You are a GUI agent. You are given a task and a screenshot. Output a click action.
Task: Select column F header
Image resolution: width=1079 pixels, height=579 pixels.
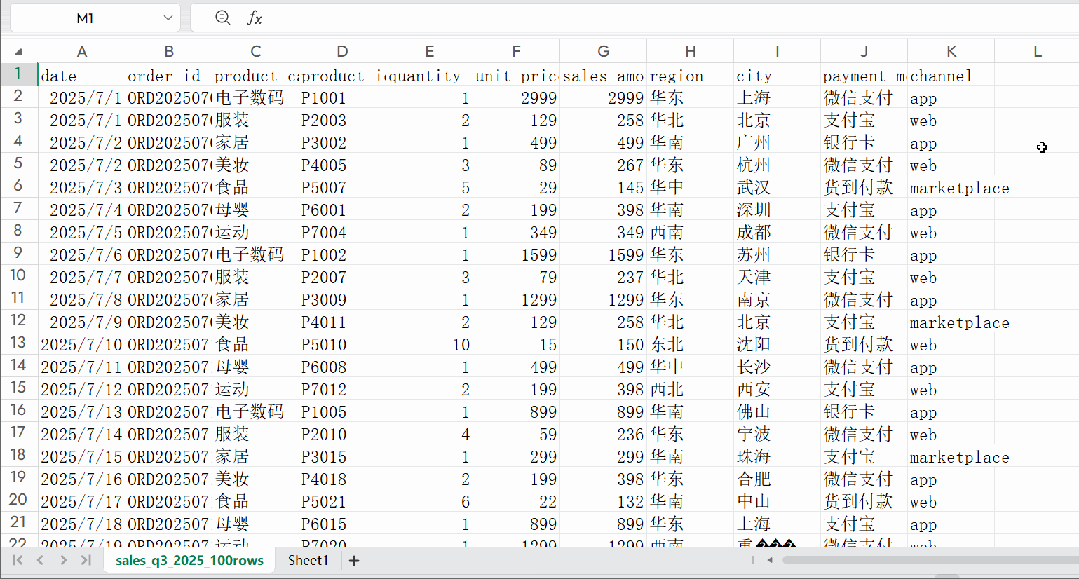click(x=516, y=52)
